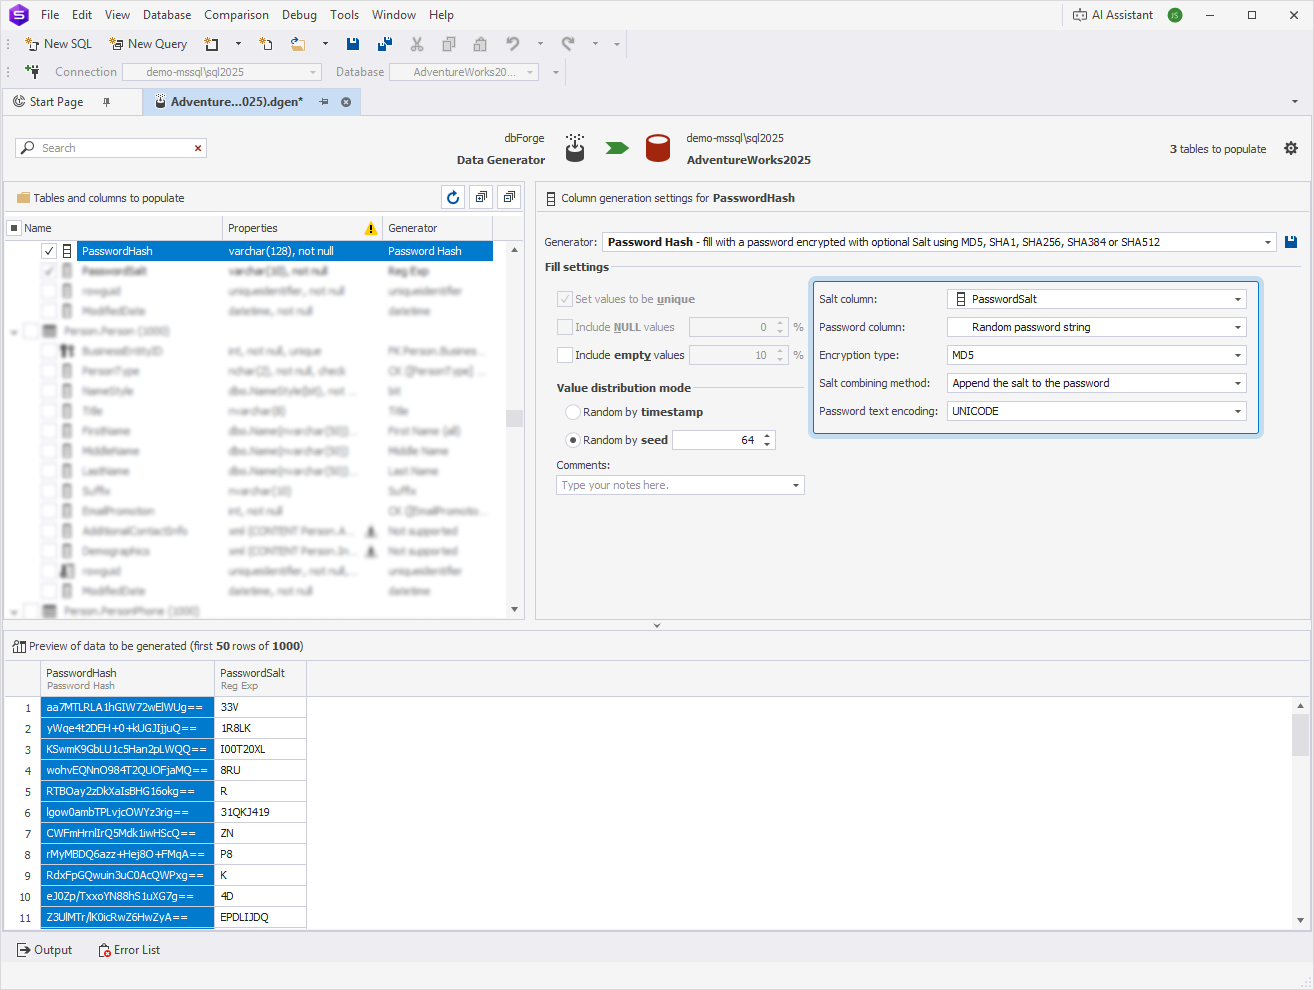This screenshot has height=990, width=1314.
Task: Click the new connection plug icon
Action: click(32, 72)
